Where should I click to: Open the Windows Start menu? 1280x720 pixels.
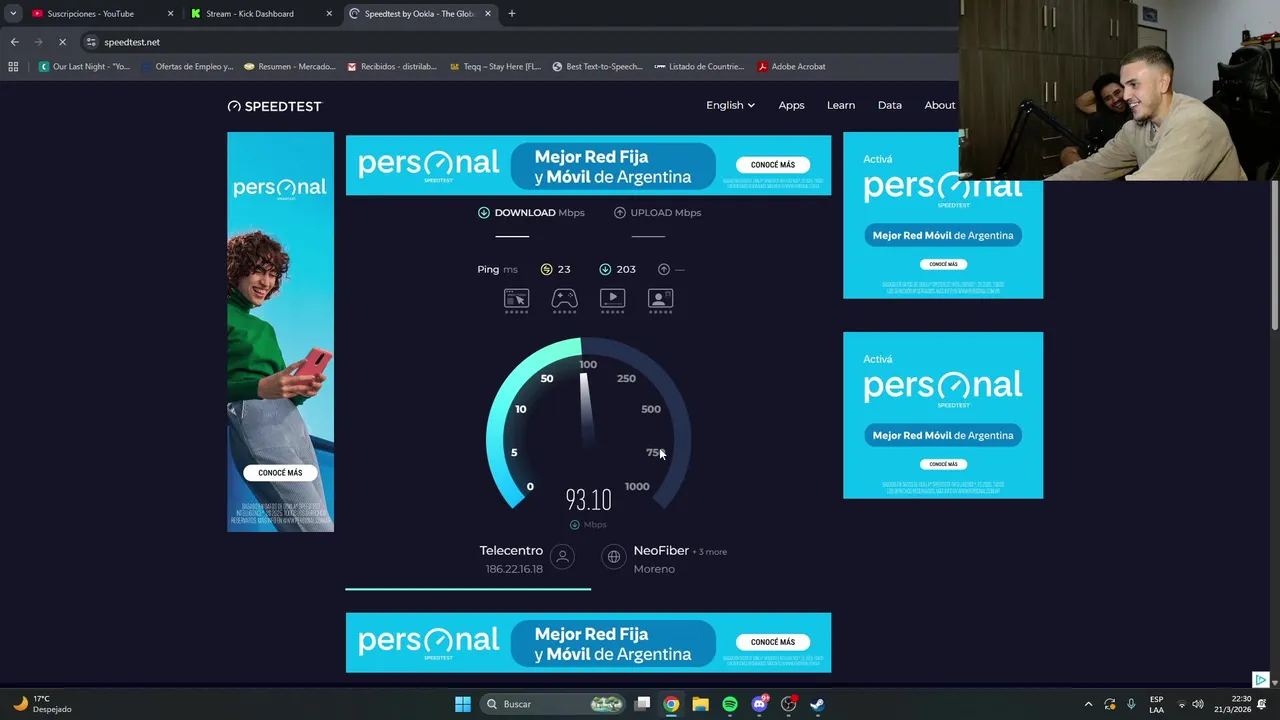click(463, 704)
